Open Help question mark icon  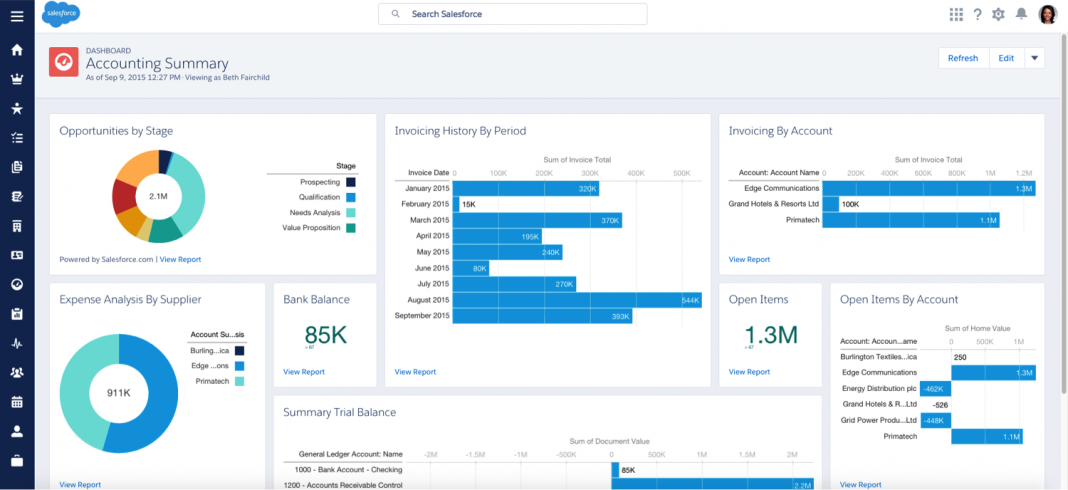977,14
